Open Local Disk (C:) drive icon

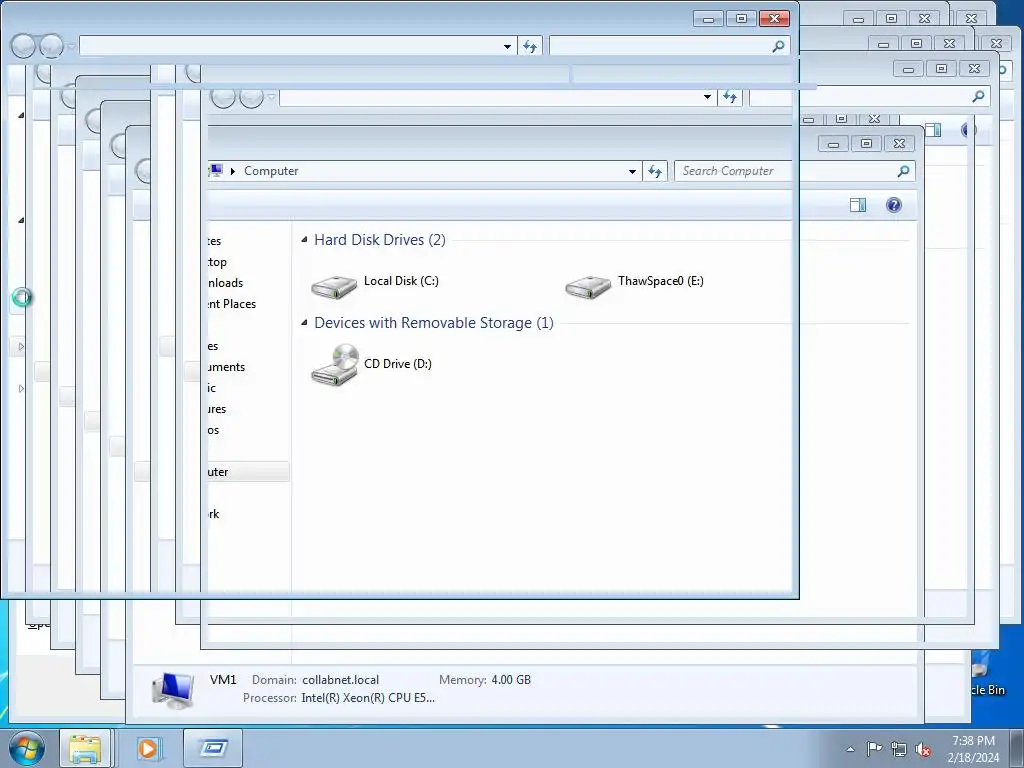pyautogui.click(x=334, y=287)
